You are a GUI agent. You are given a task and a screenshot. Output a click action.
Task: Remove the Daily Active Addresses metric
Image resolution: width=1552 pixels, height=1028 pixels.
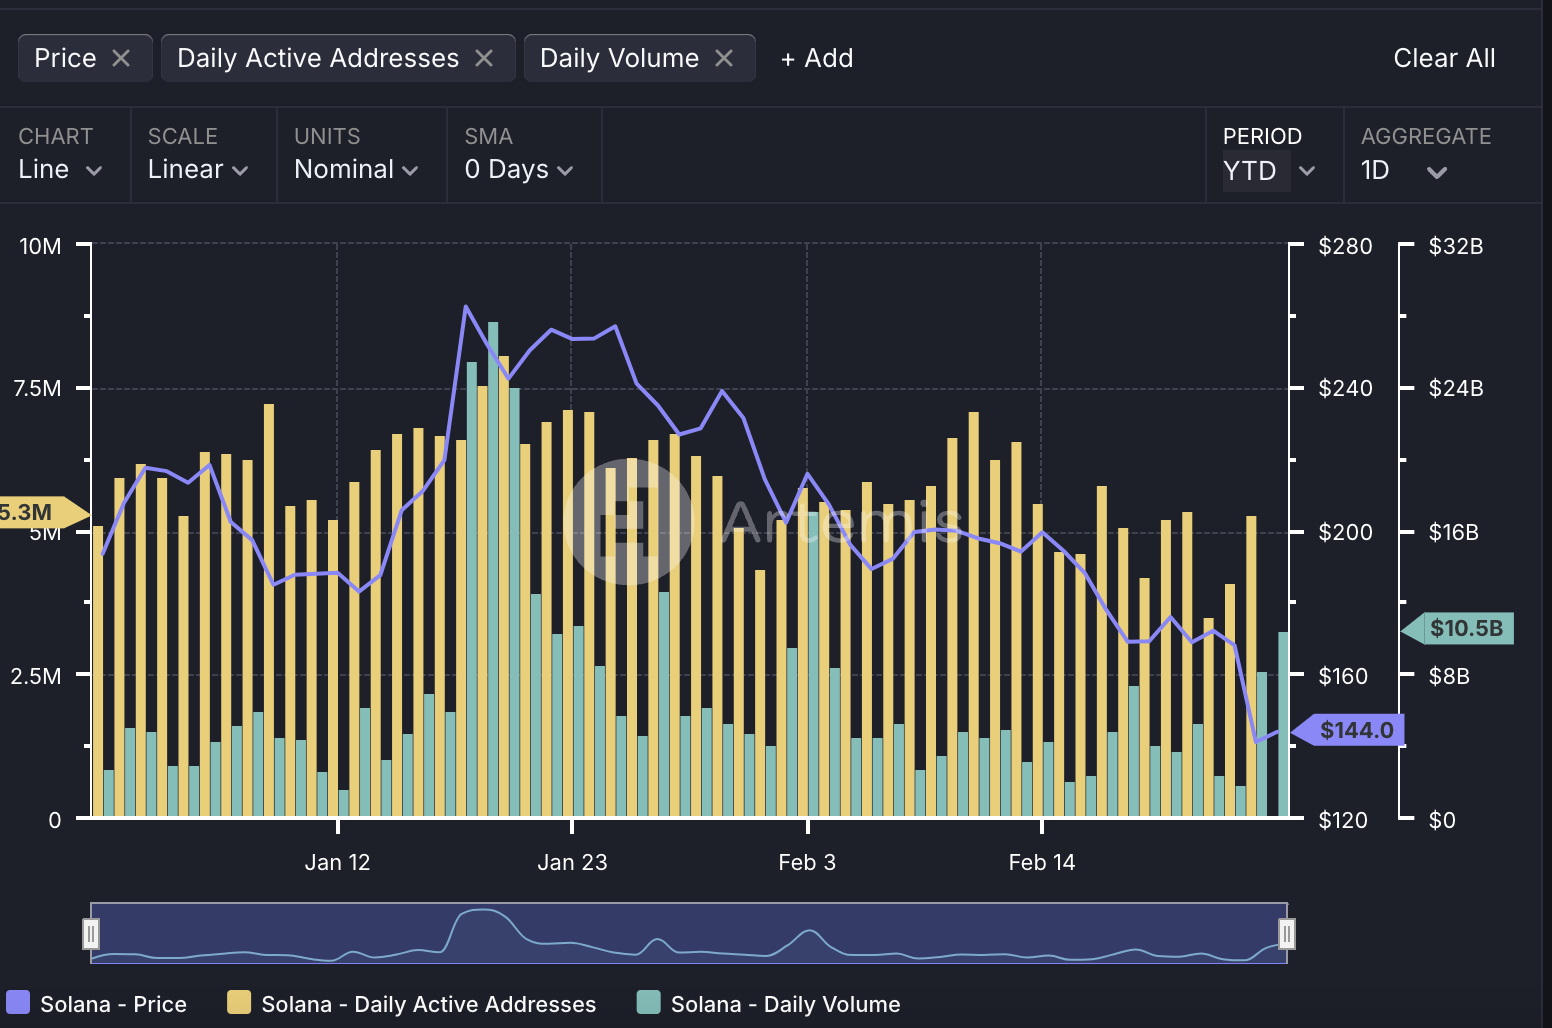486,57
